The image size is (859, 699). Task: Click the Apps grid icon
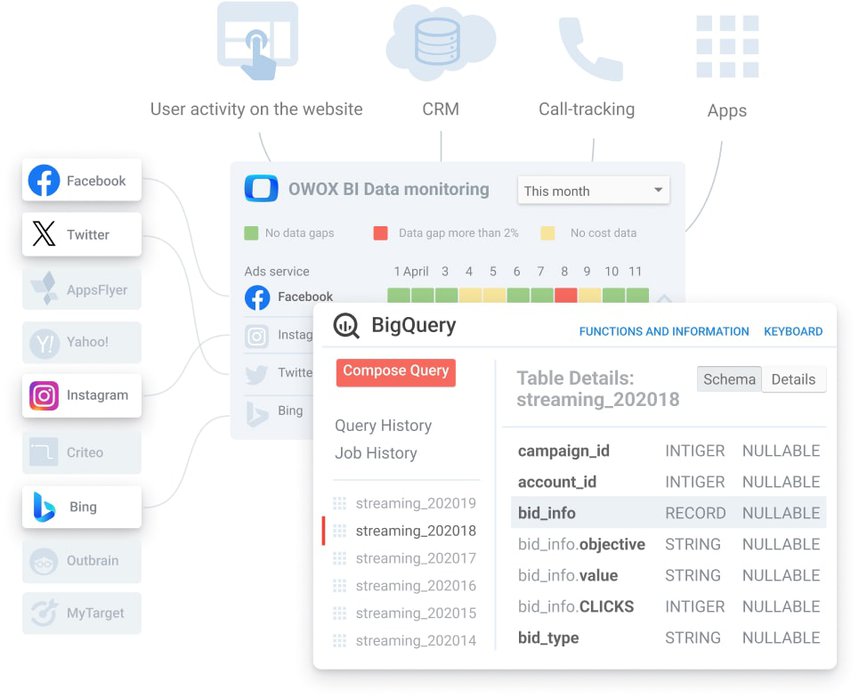pyautogui.click(x=728, y=47)
